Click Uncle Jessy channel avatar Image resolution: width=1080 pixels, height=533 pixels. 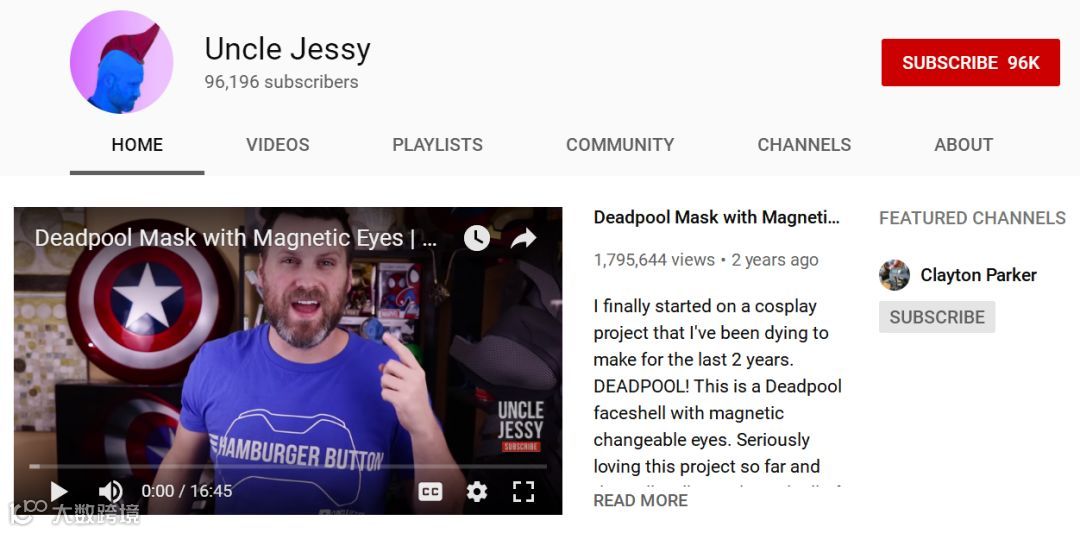coord(121,62)
